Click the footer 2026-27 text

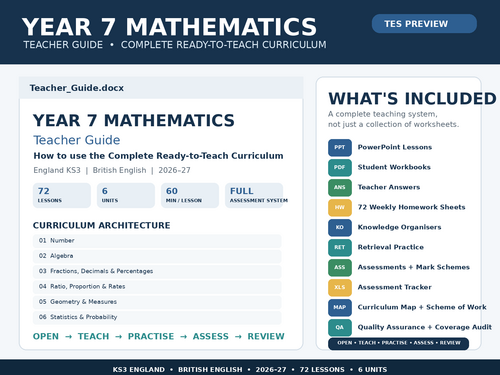tap(271, 369)
